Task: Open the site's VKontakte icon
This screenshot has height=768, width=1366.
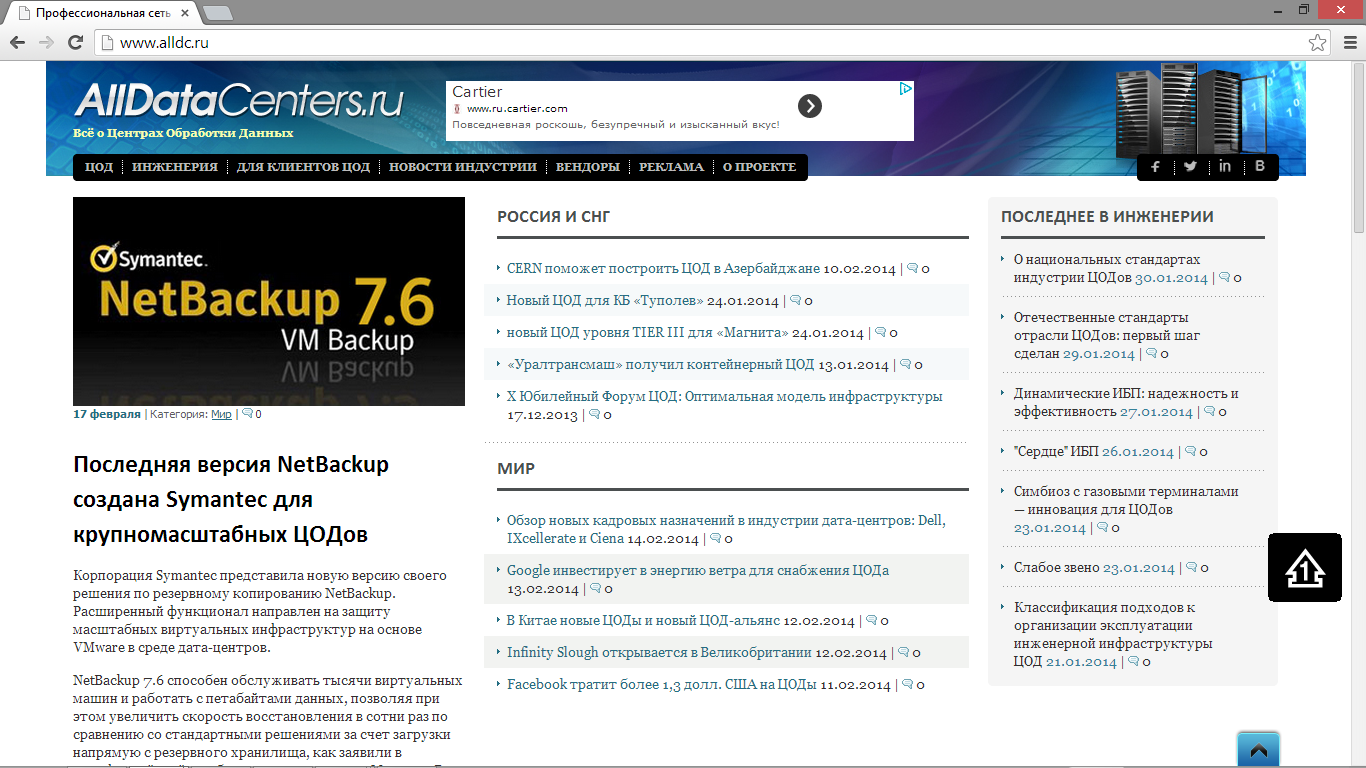Action: [1260, 167]
